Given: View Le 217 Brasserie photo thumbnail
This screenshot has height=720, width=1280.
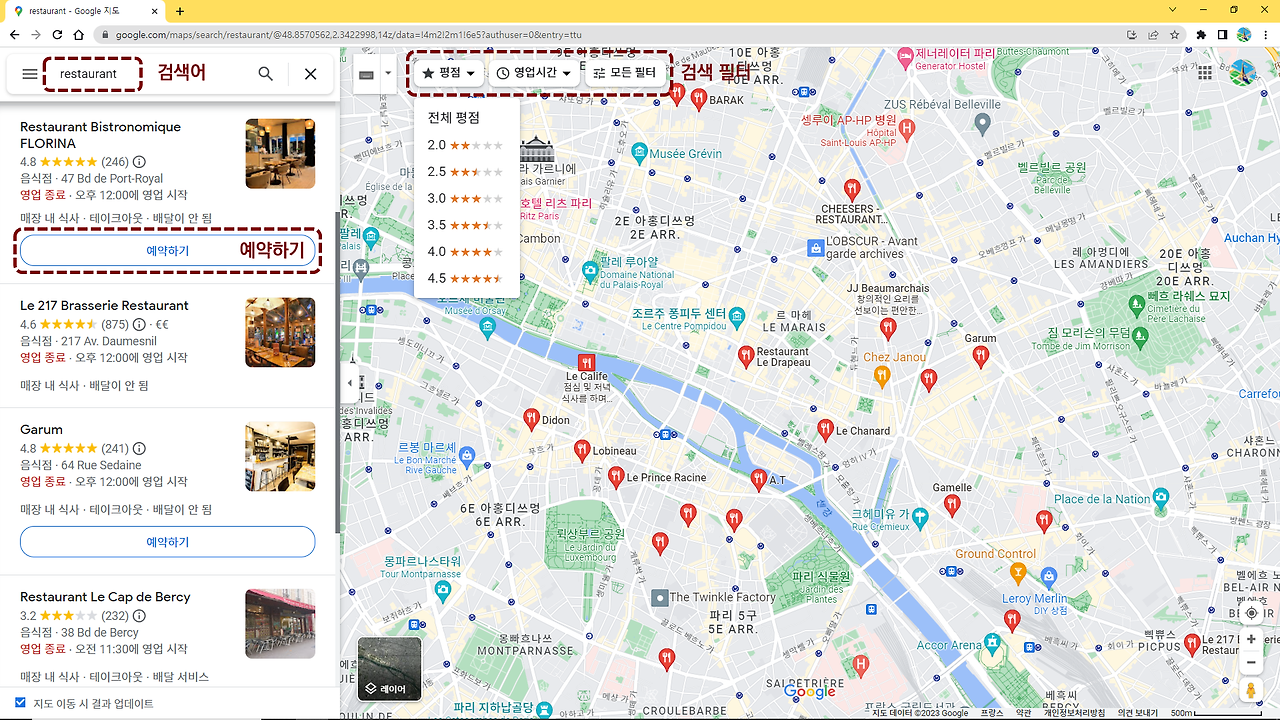Looking at the screenshot, I should pyautogui.click(x=280, y=333).
